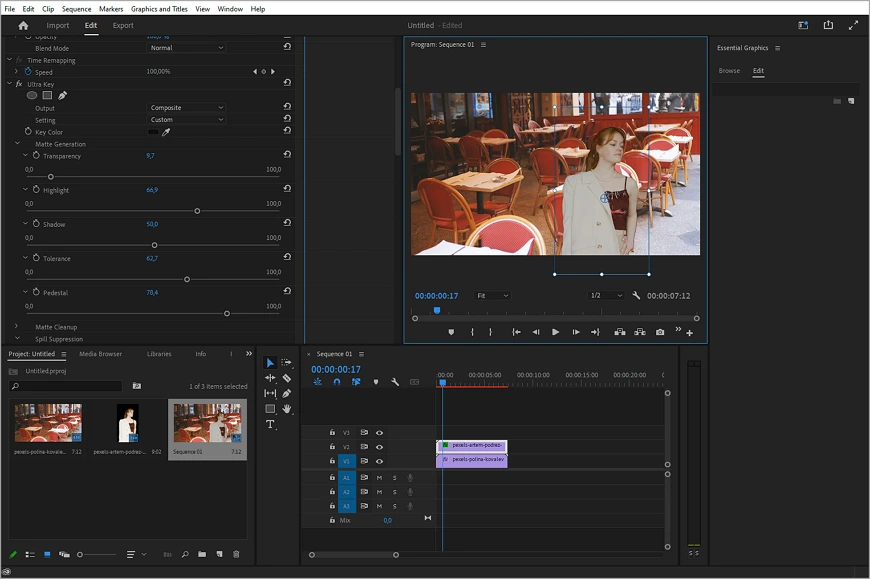870x579 pixels.
Task: Toggle V3 track output eye
Action: click(x=380, y=433)
